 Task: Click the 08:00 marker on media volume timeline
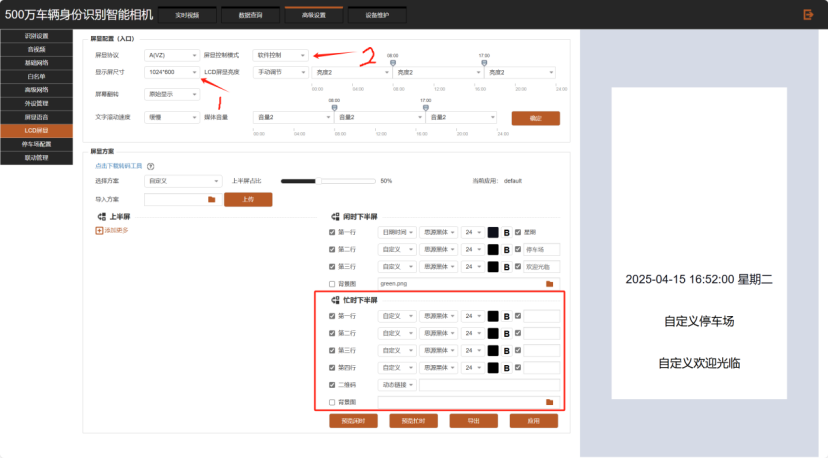(334, 108)
